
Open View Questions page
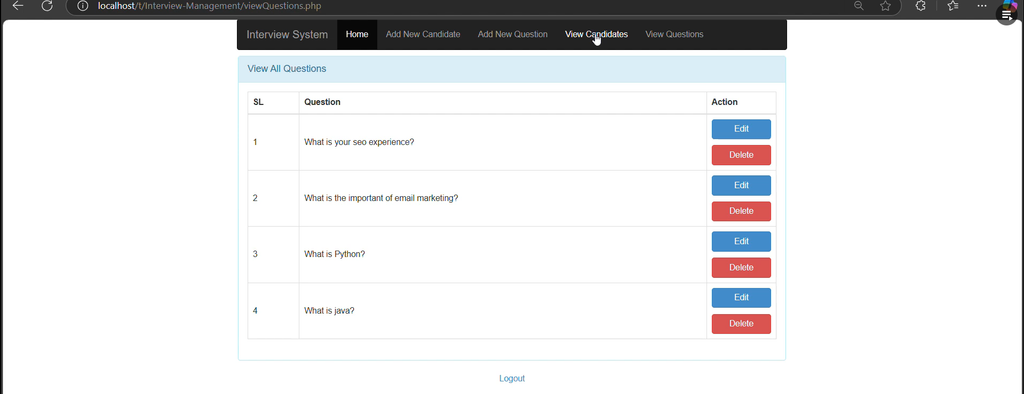pos(674,35)
